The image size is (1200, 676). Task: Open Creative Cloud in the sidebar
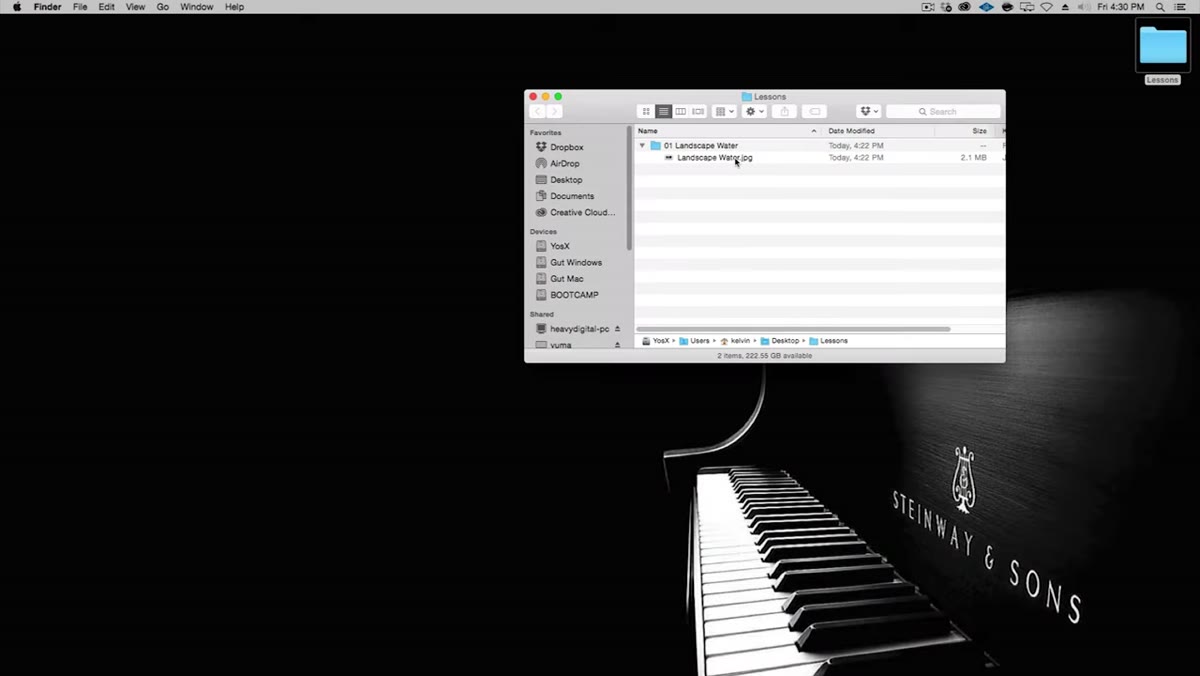coord(582,212)
